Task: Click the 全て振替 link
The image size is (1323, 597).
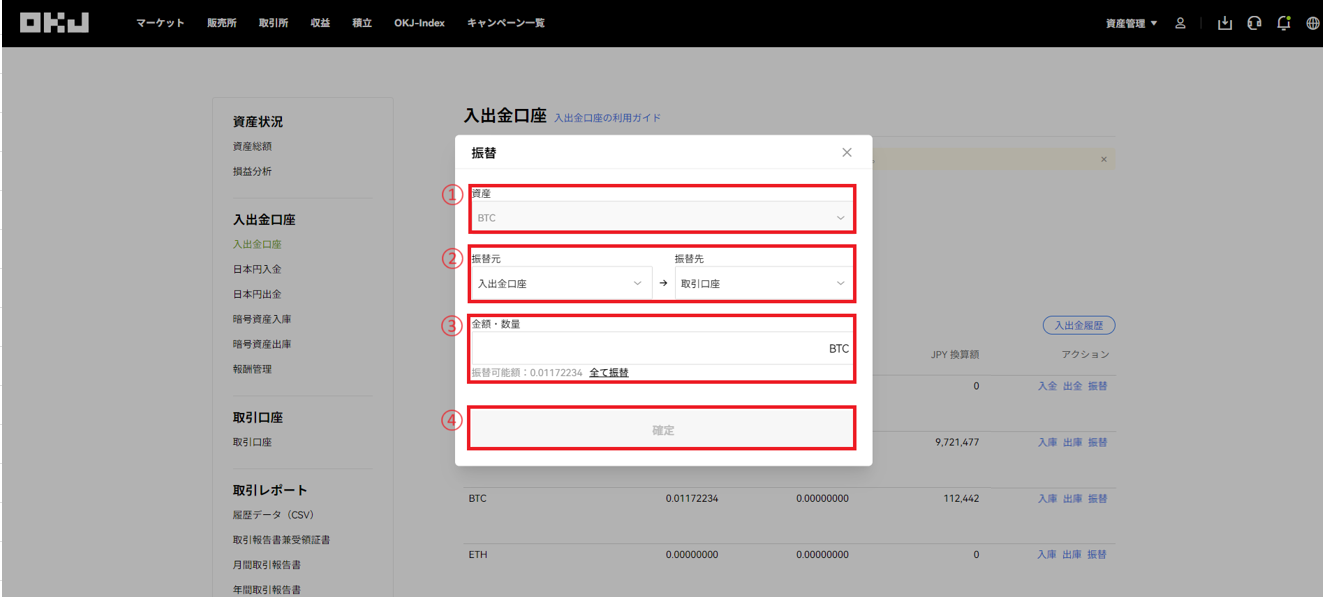Action: pos(609,372)
